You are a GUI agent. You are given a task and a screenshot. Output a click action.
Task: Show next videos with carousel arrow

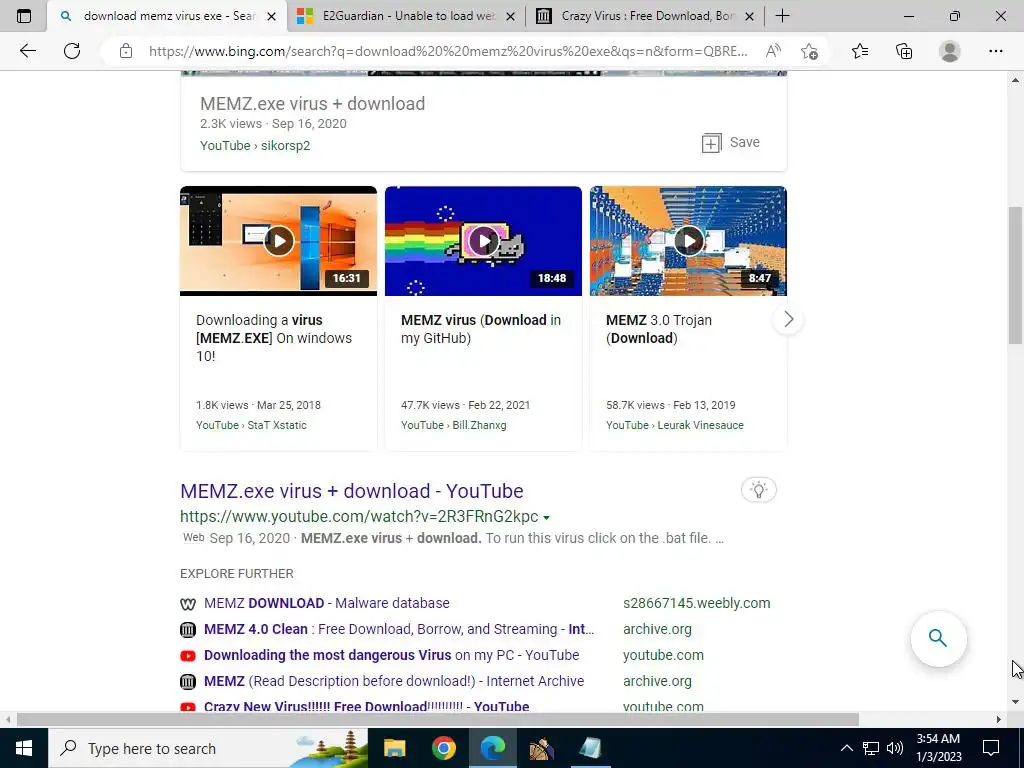(x=788, y=319)
